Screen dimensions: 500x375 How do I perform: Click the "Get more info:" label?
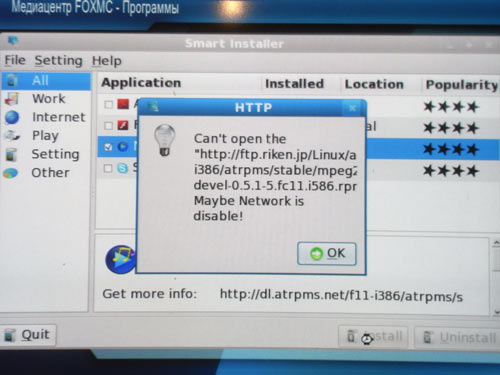(150, 294)
